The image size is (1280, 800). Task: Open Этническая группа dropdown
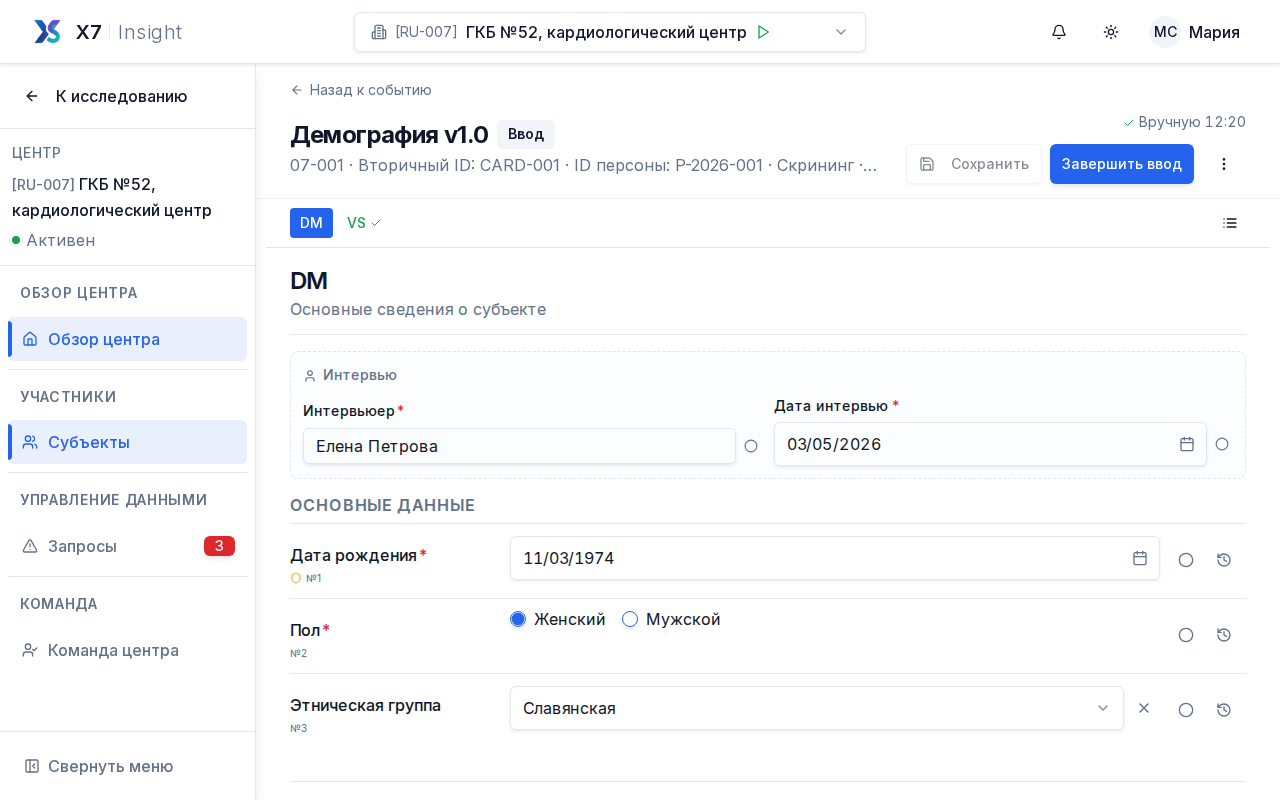817,708
